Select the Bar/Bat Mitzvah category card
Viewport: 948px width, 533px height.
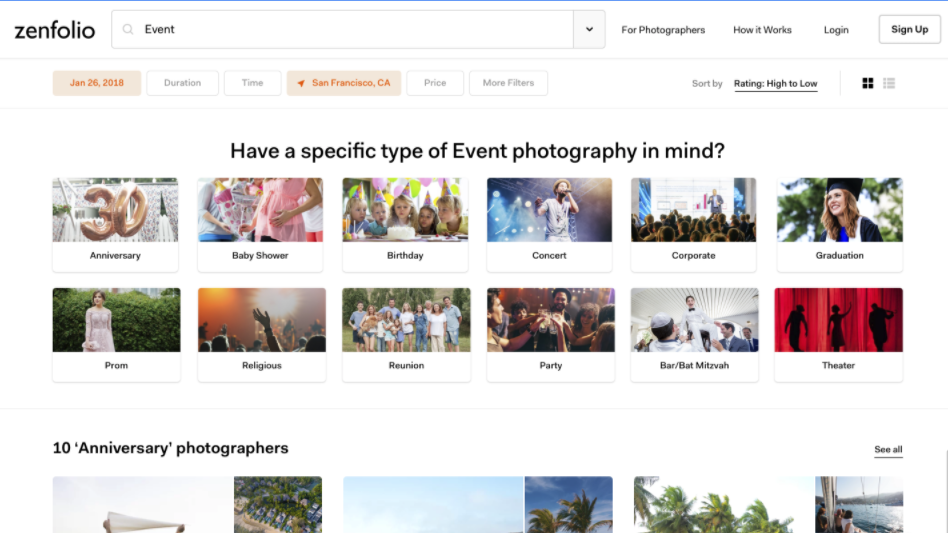694,334
